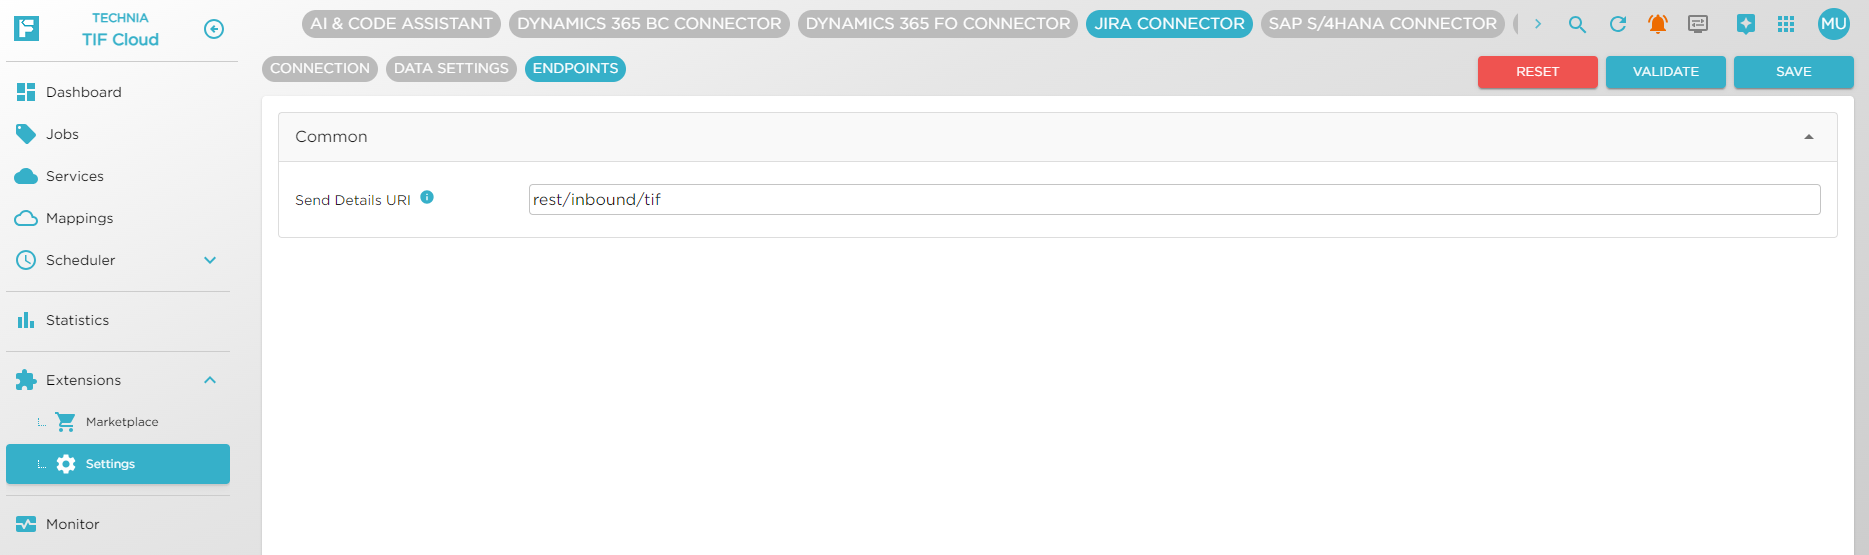
Task: Open the AI assistant sparkle icon
Action: [x=1745, y=24]
